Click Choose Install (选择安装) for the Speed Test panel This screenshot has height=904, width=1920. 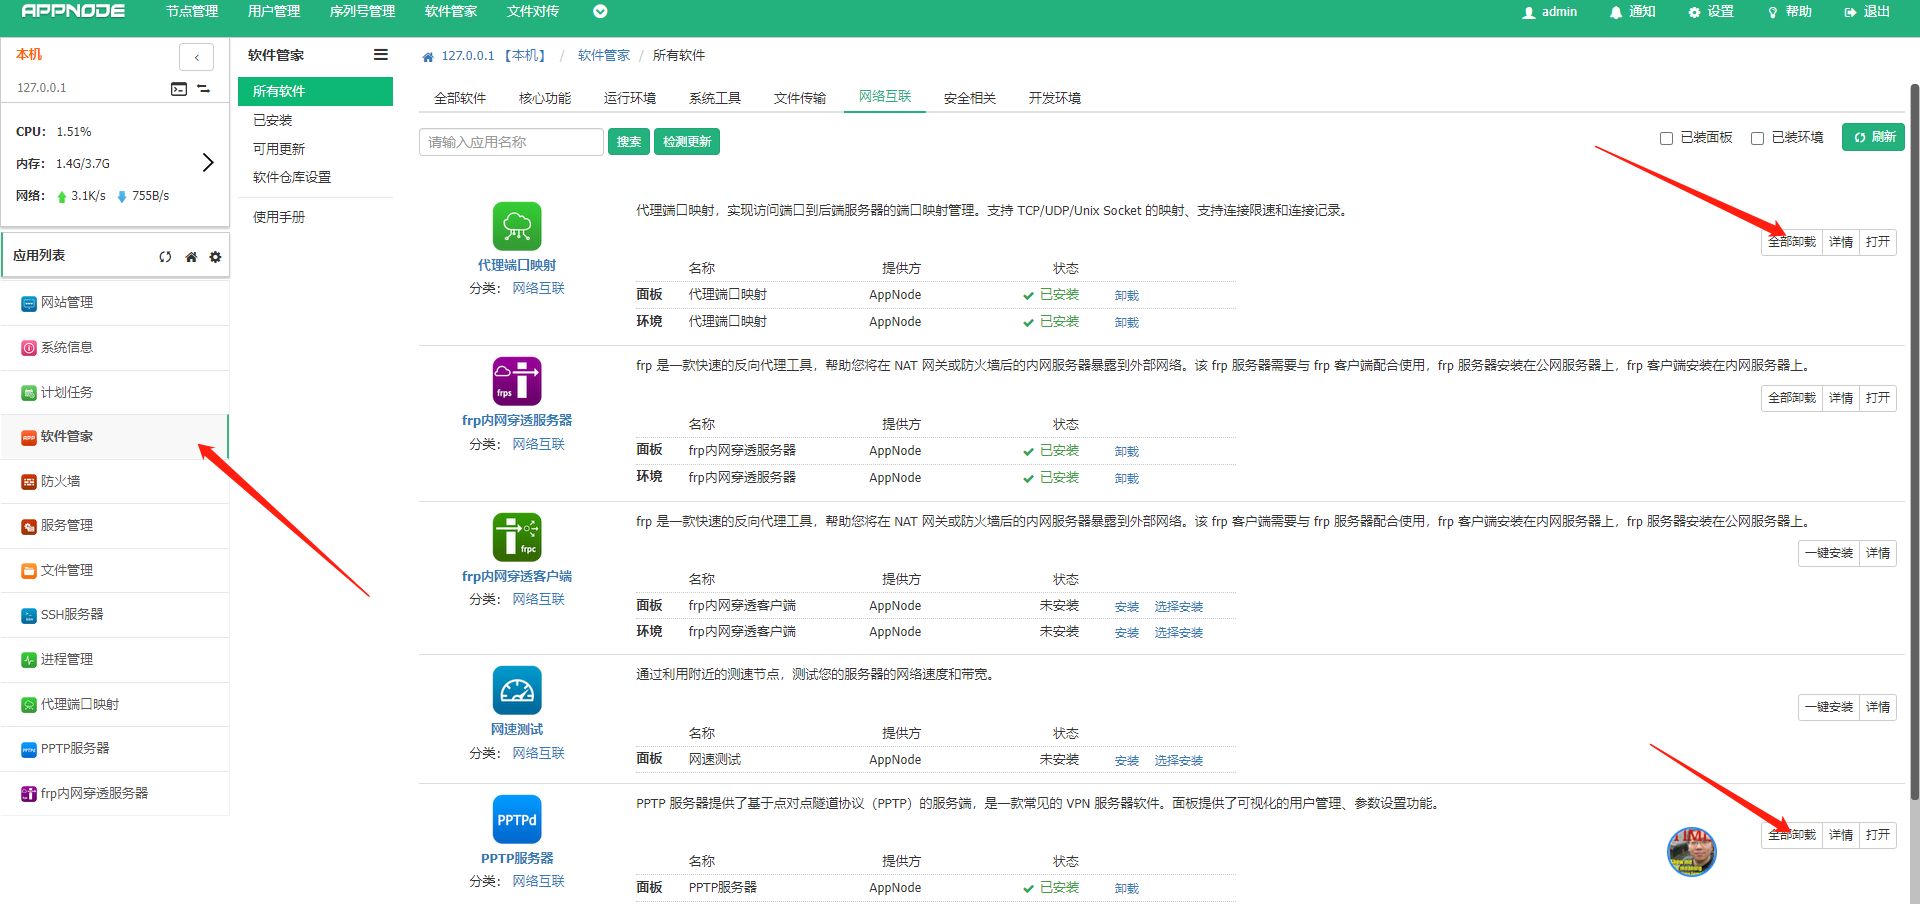pos(1179,761)
